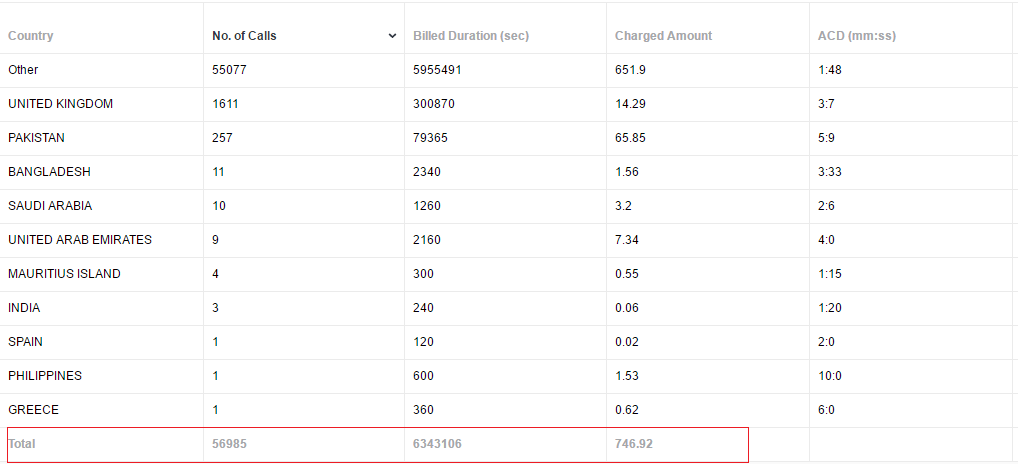Viewport: 1018px width, 464px height.
Task: Click total charged amount 746.92
Action: pos(634,443)
